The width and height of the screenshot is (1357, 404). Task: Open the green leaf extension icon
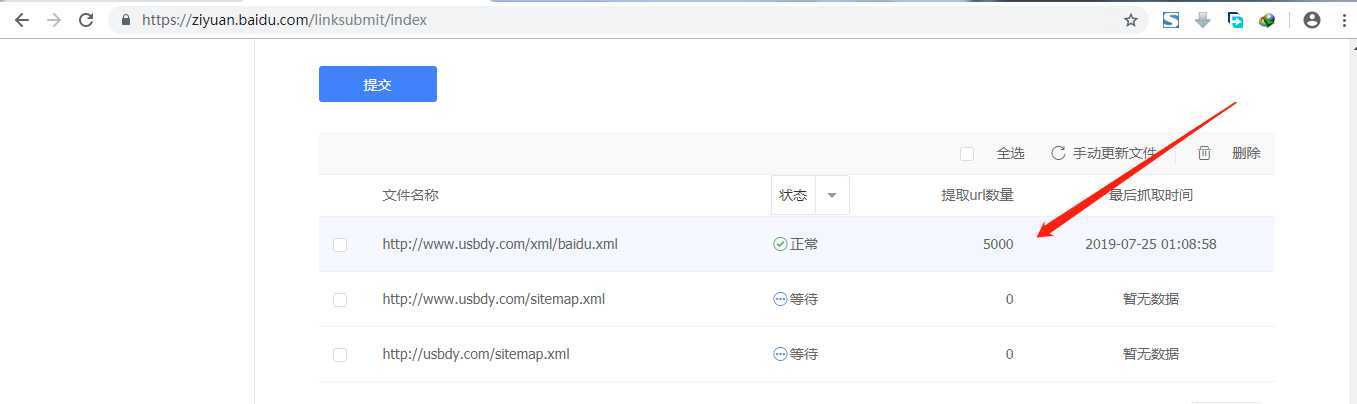[1267, 20]
